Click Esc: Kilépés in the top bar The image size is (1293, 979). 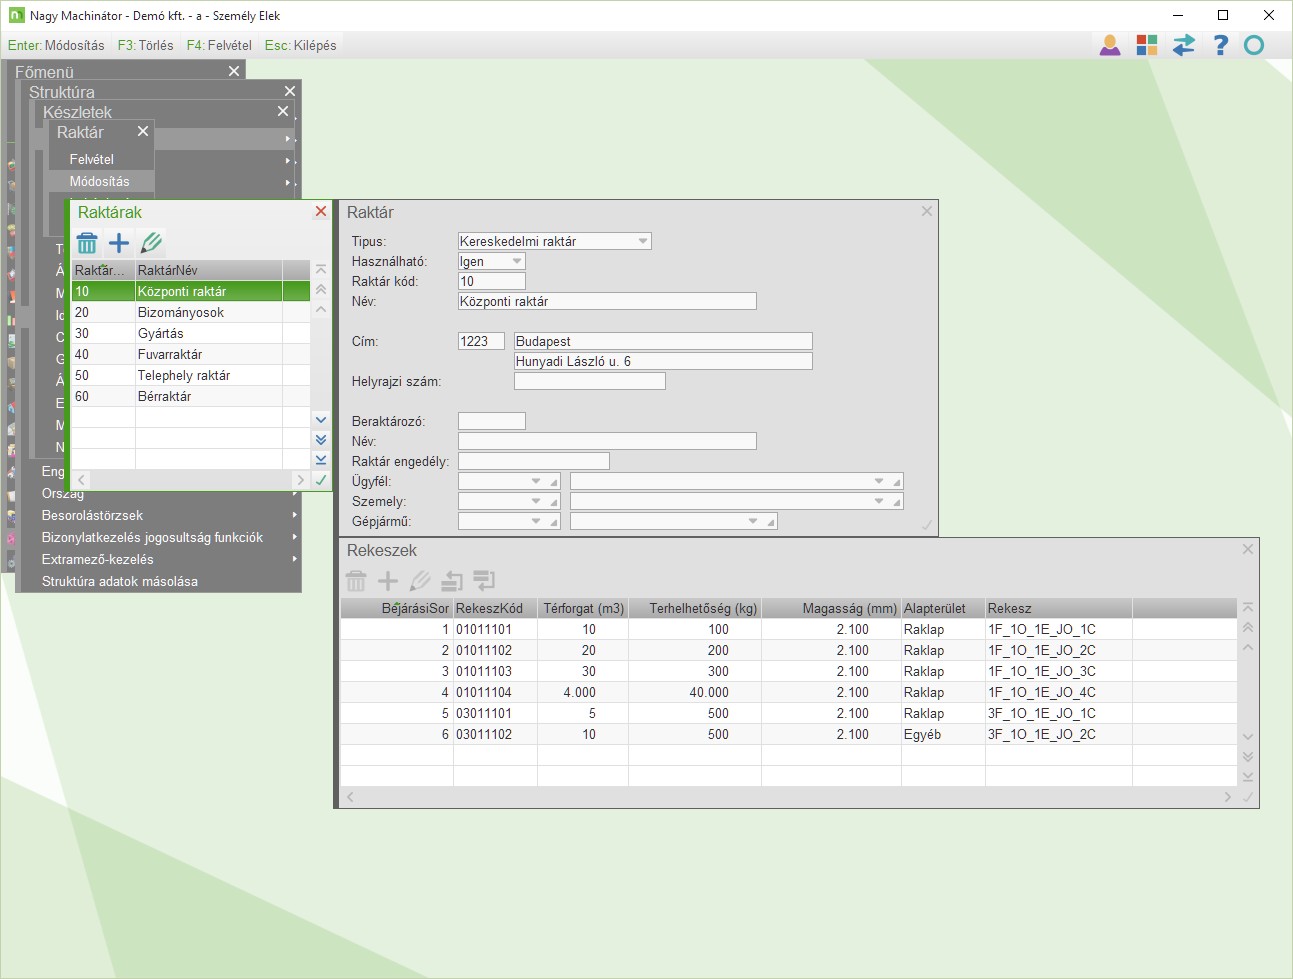300,45
